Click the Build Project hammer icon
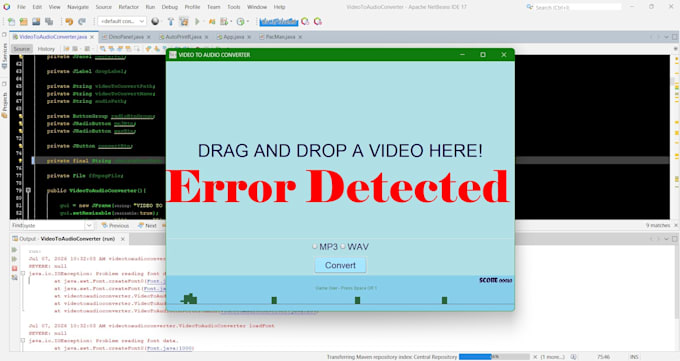 (171, 21)
